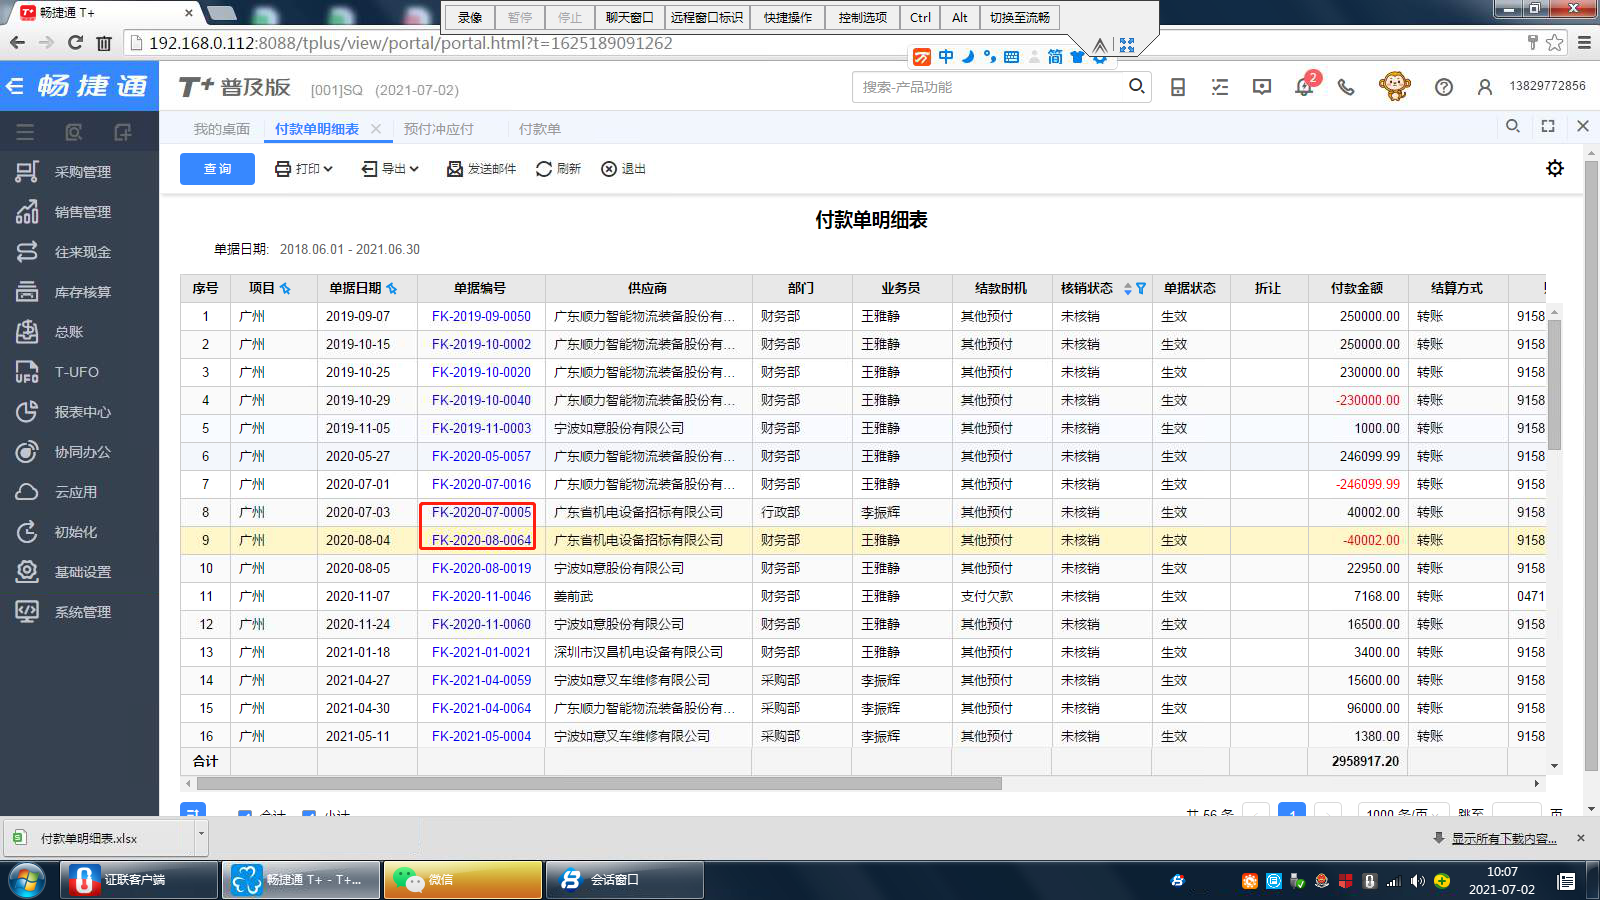Sort by 单据日期 column arrow
Viewport: 1600px width, 900px height.
click(392, 288)
